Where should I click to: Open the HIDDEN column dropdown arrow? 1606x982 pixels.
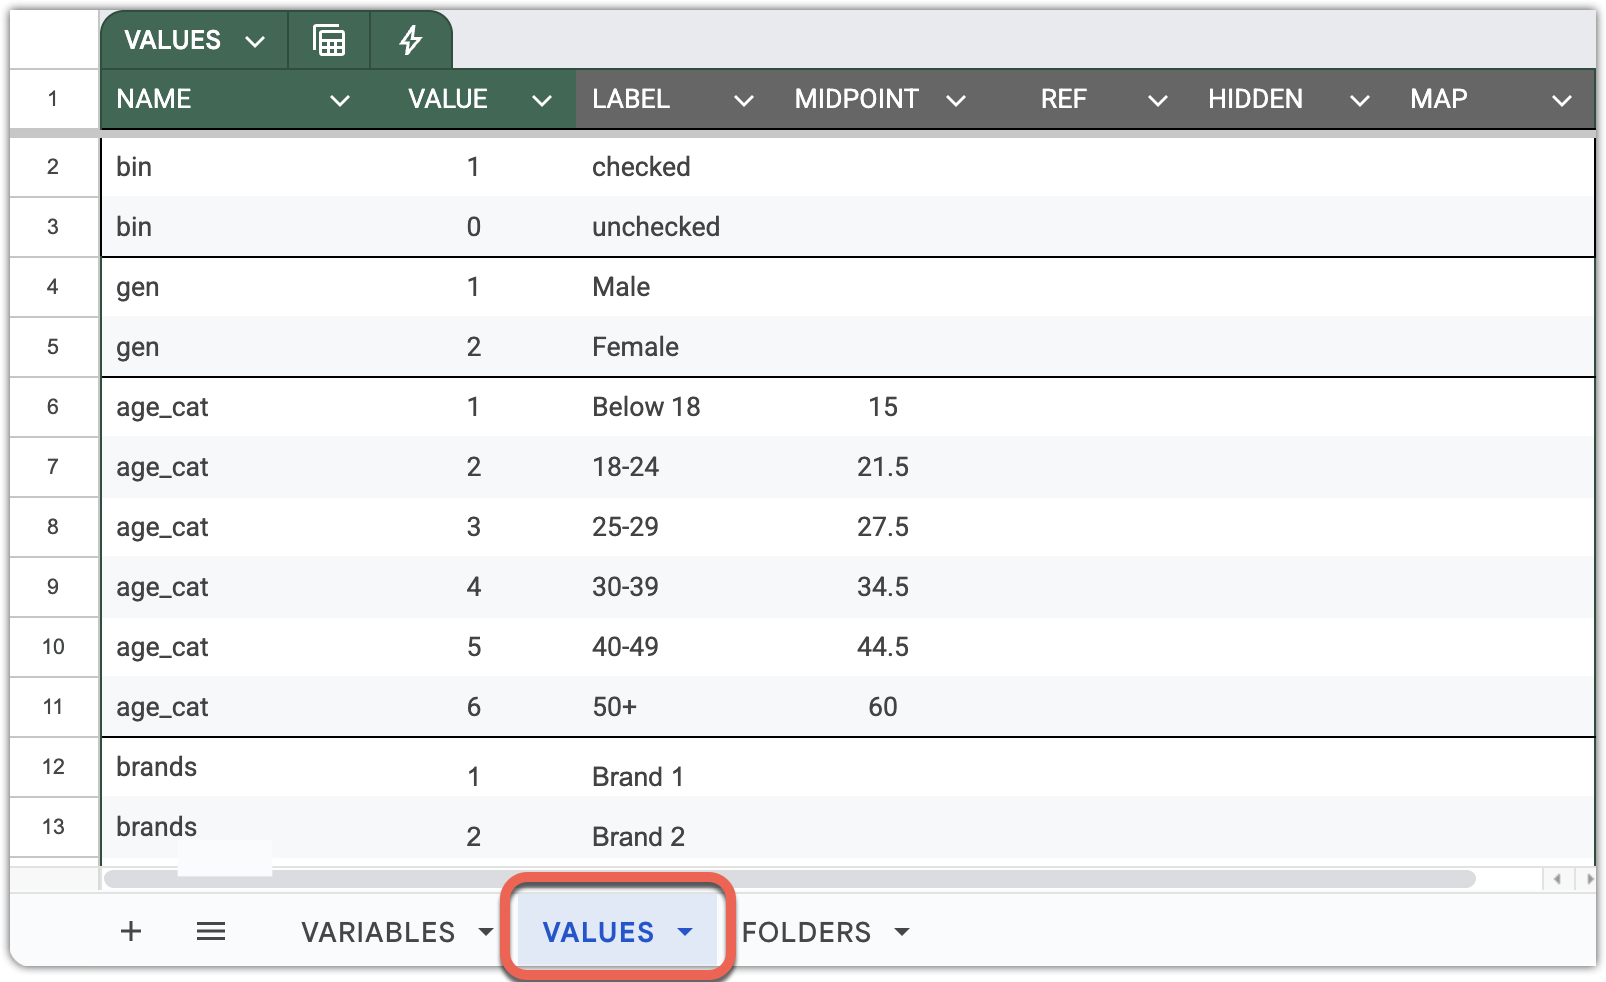coord(1359,100)
